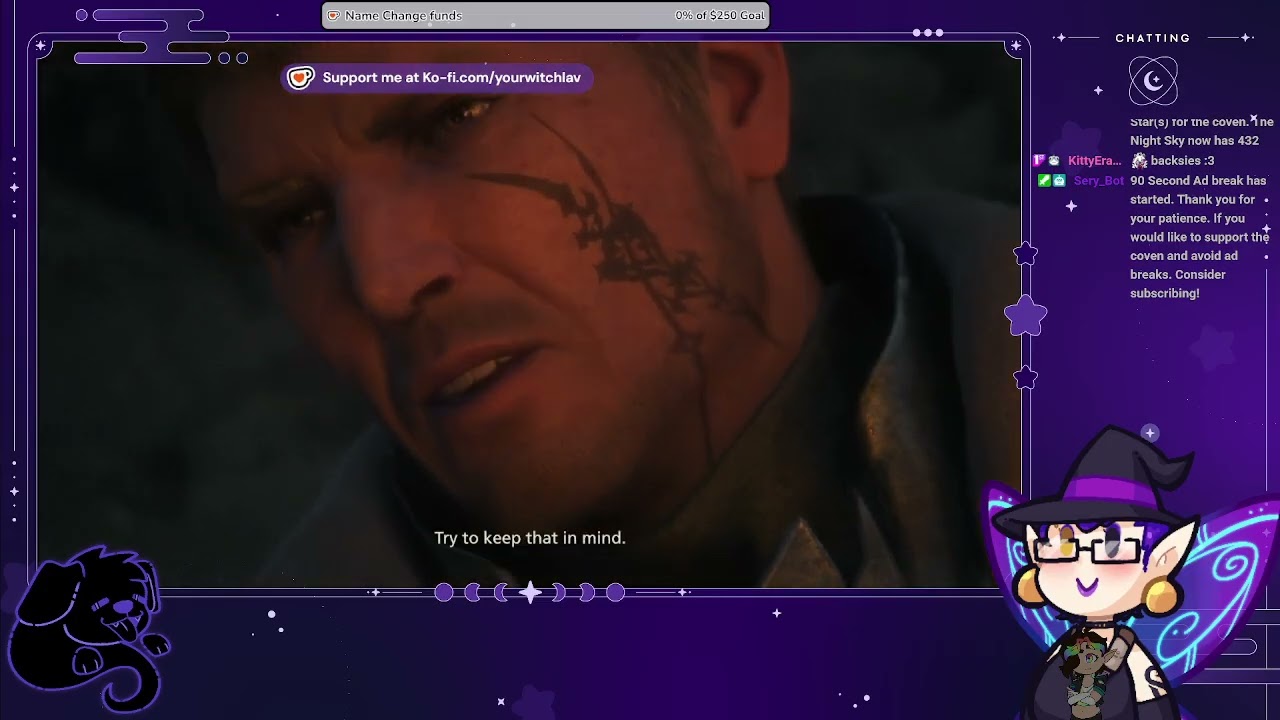Click the crescent moon chat emblem

click(1153, 81)
